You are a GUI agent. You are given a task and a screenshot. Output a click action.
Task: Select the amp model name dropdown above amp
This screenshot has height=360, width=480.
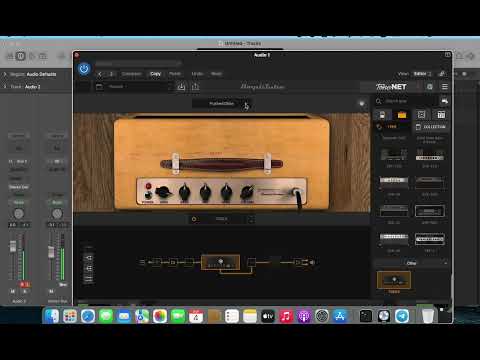[222, 104]
